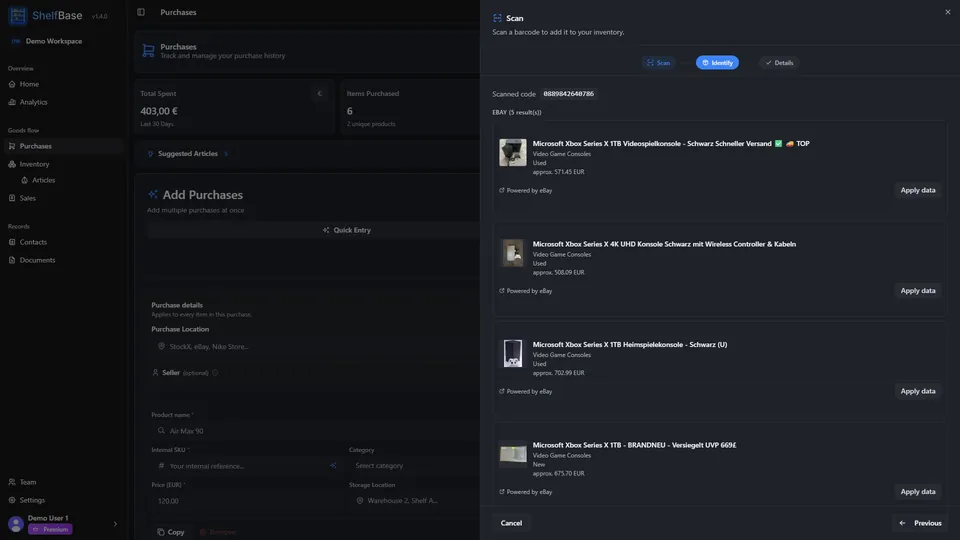This screenshot has width=960, height=540.
Task: Click the Cancel button in Scan panel
Action: [x=511, y=523]
